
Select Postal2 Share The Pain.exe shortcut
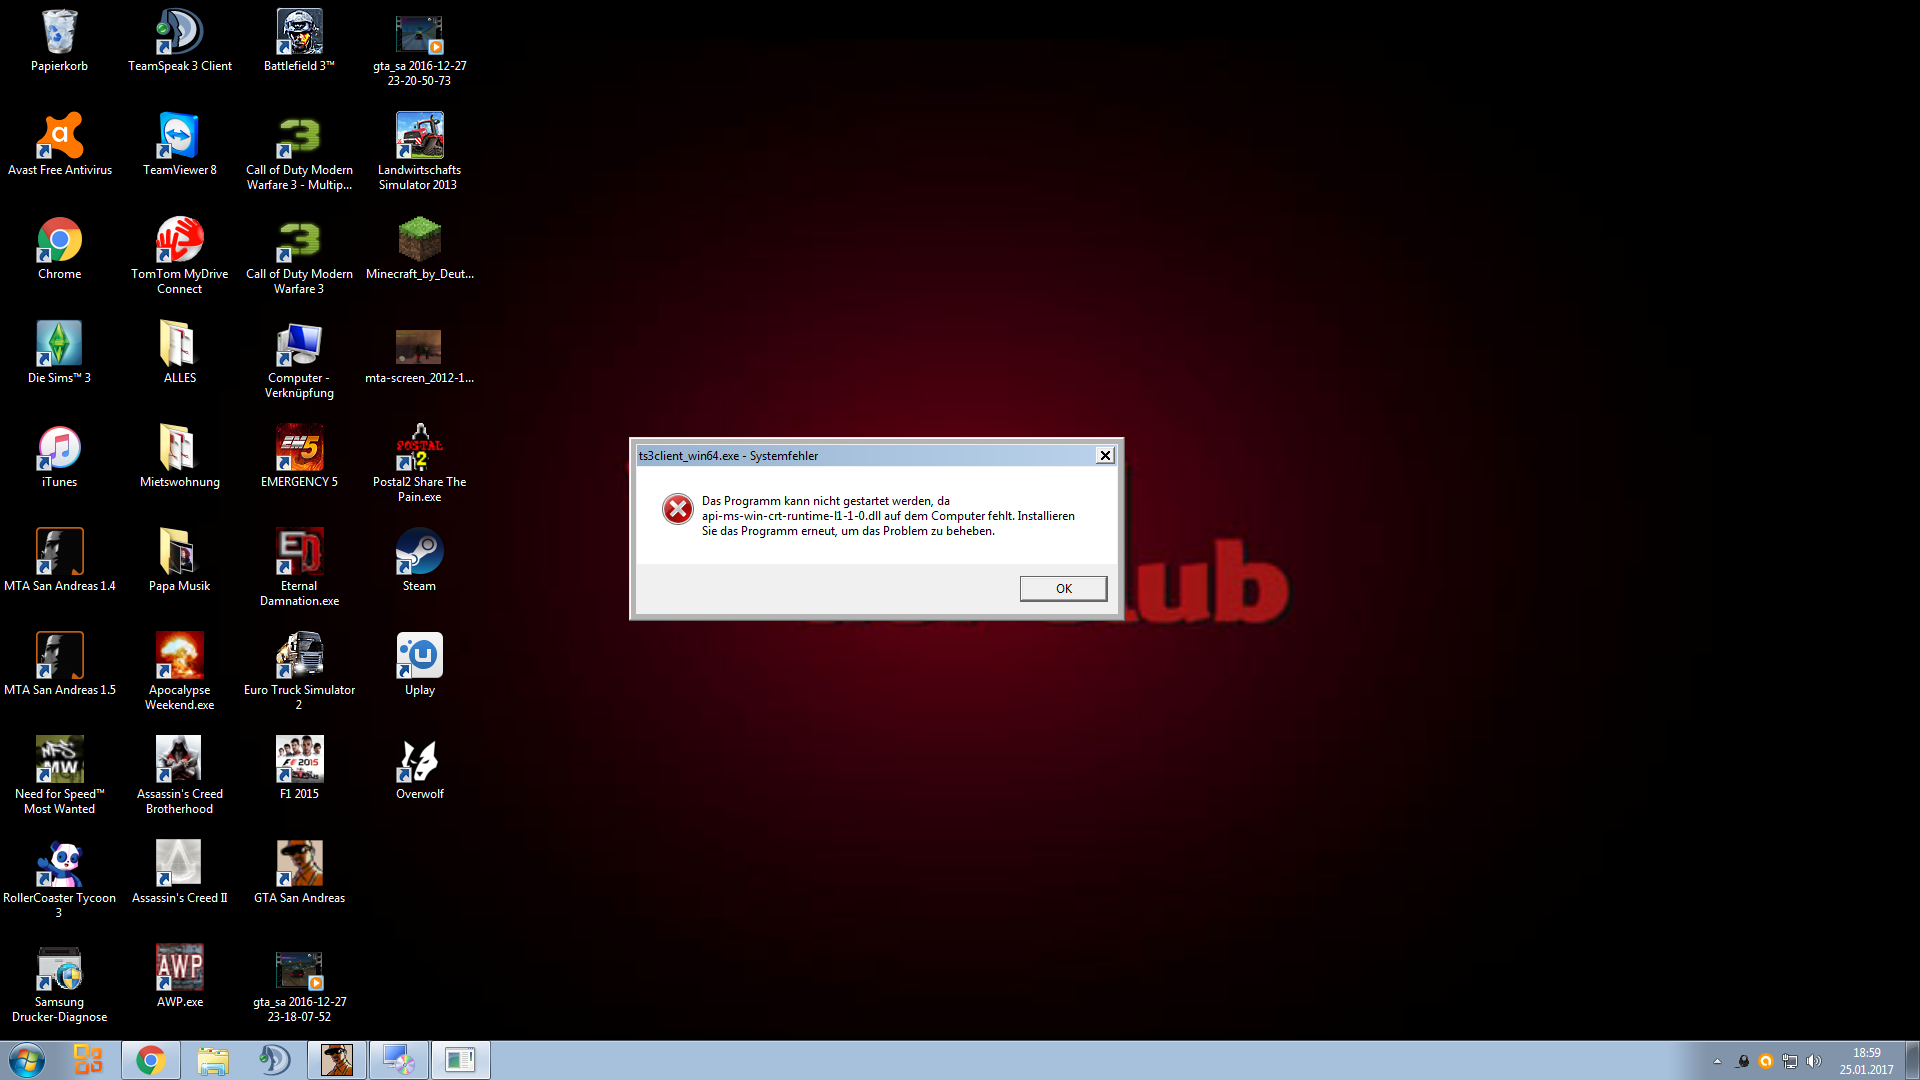pos(419,464)
